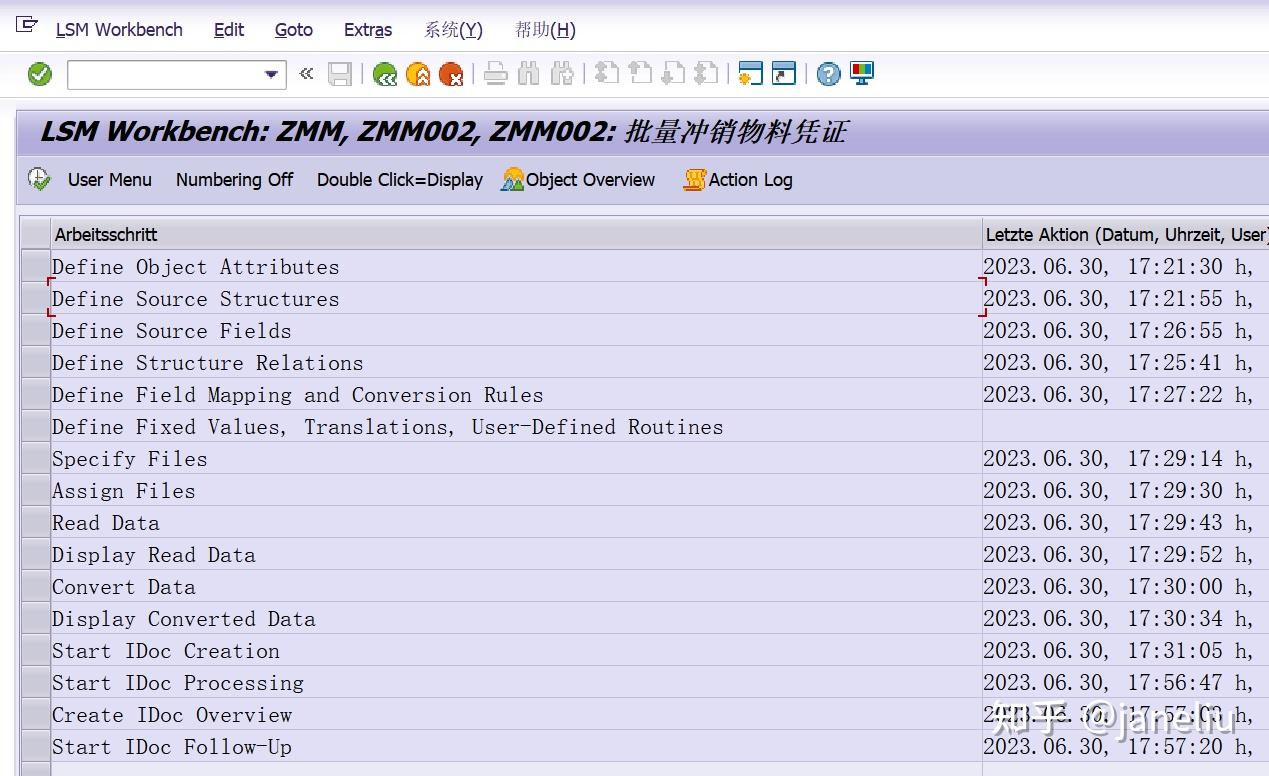Click the green Back arrow icon

point(384,74)
